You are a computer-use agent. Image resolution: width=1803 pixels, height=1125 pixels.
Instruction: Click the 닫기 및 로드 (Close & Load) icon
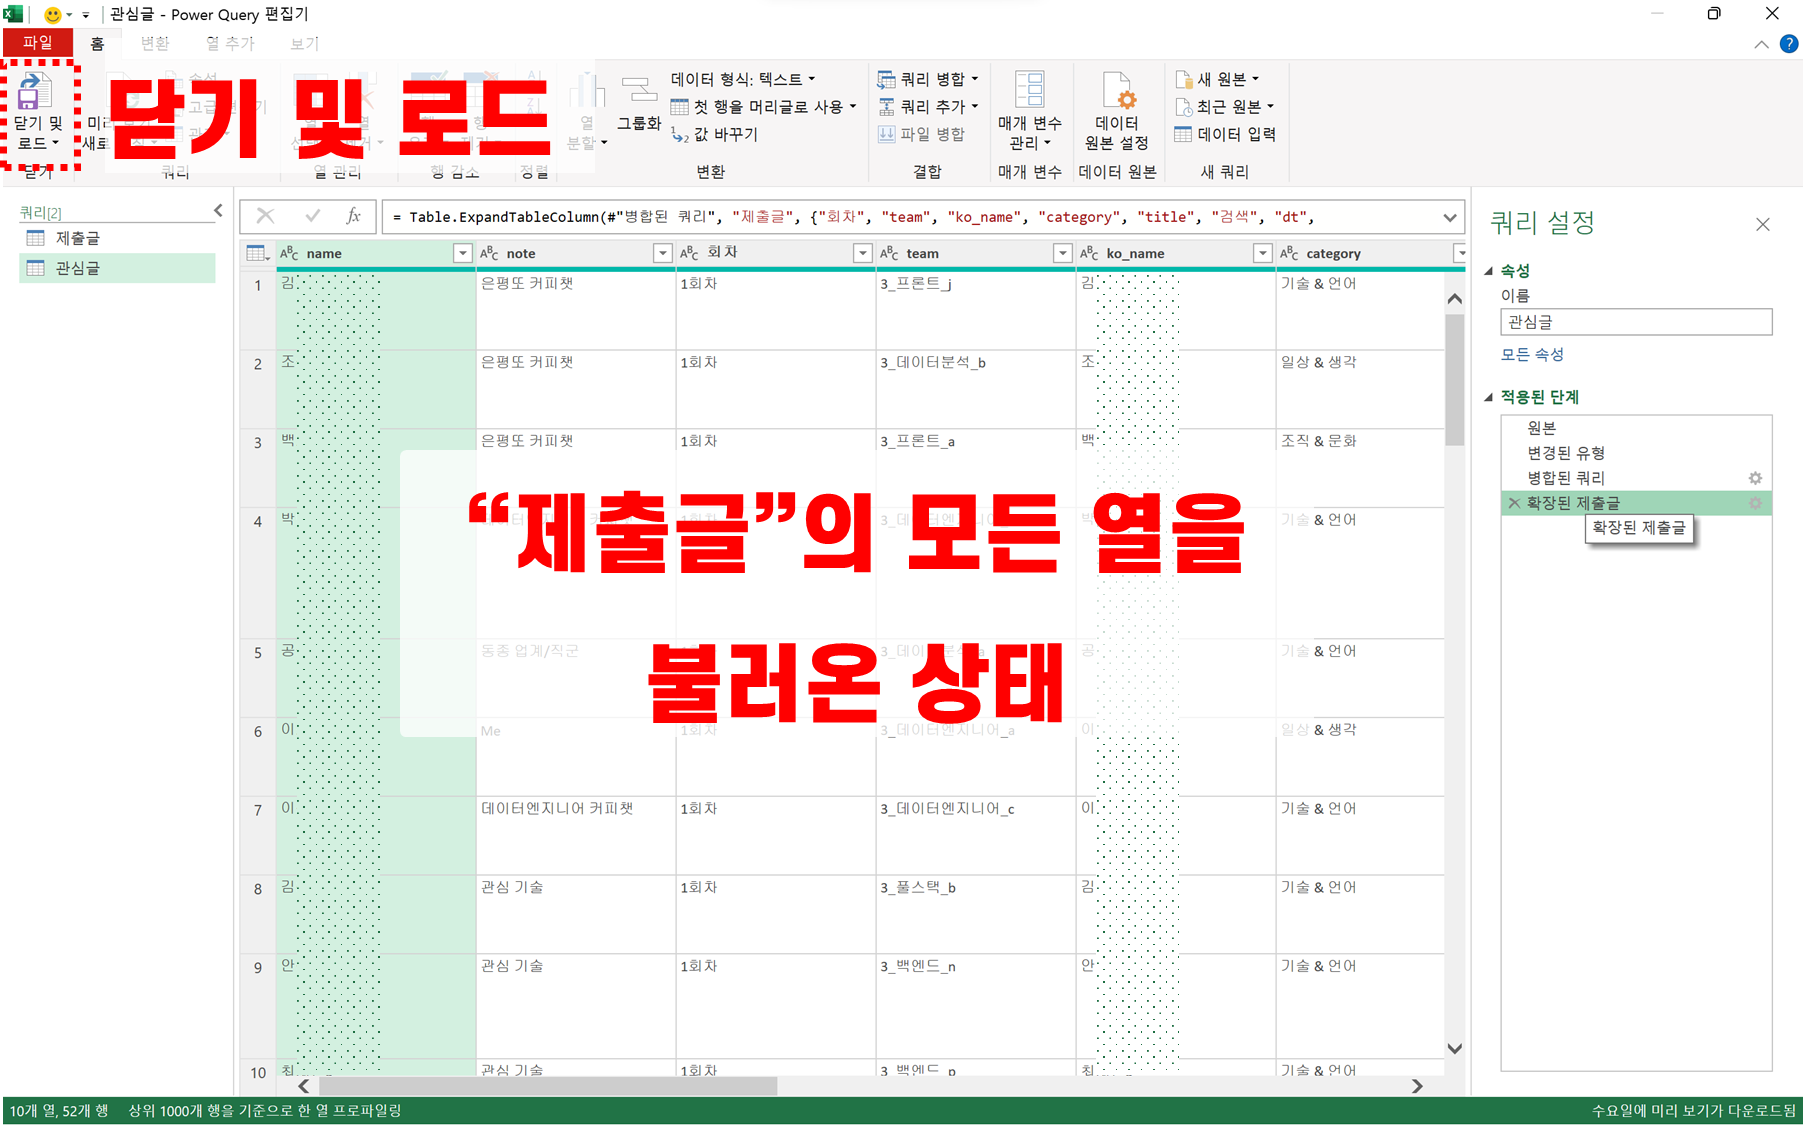[34, 92]
